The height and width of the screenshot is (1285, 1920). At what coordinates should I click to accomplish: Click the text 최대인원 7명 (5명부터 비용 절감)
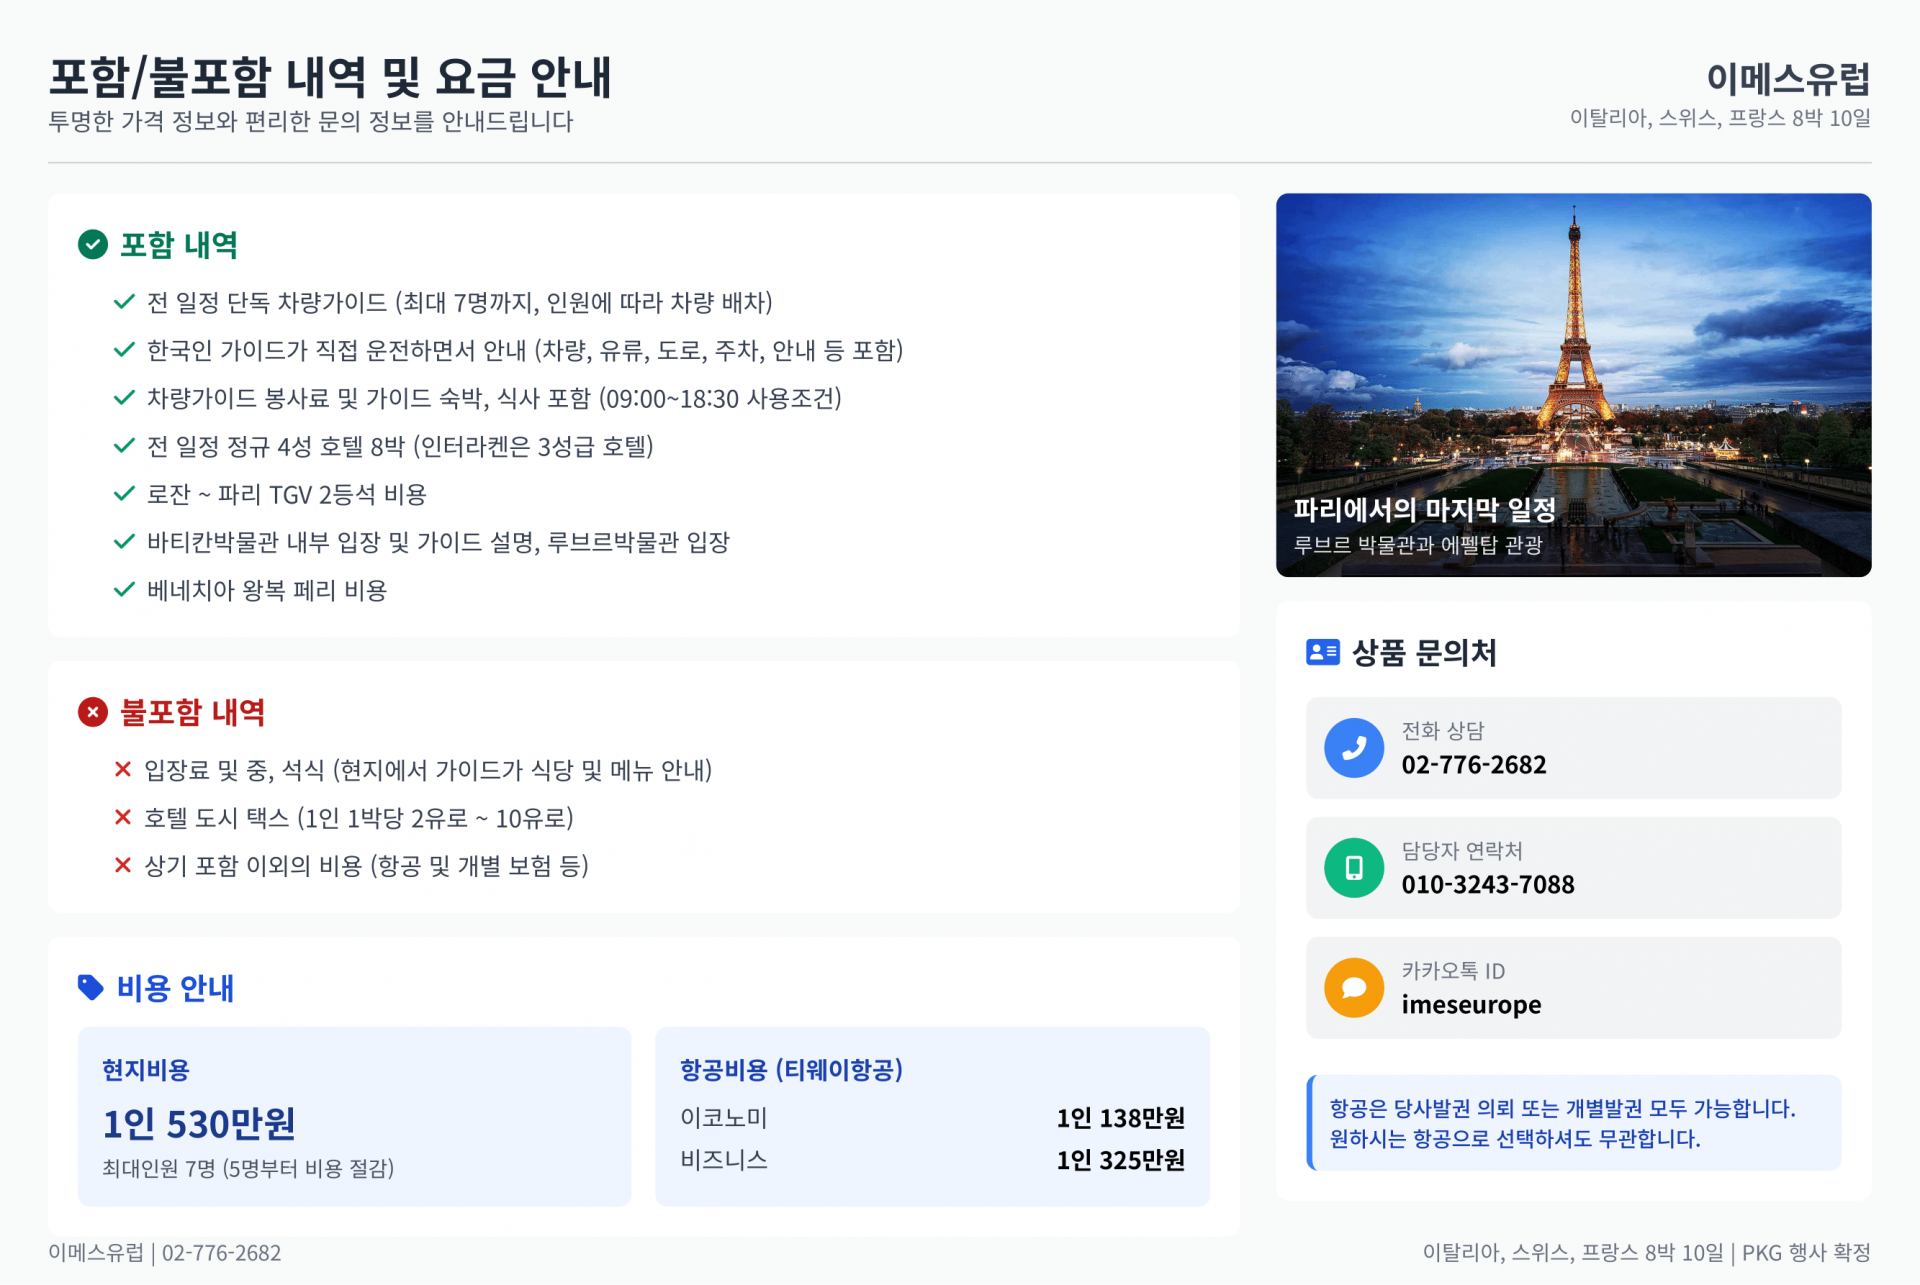(x=248, y=1168)
